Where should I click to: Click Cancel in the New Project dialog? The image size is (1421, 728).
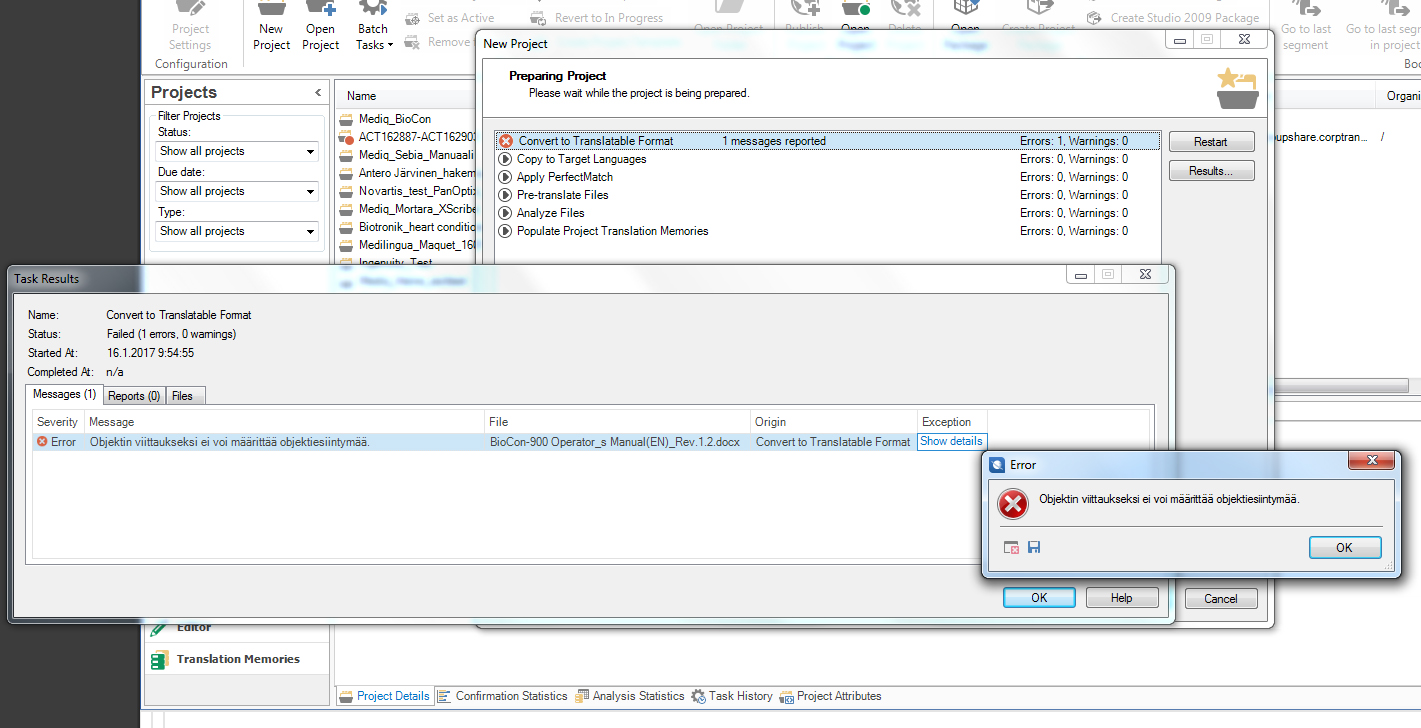click(x=1220, y=599)
